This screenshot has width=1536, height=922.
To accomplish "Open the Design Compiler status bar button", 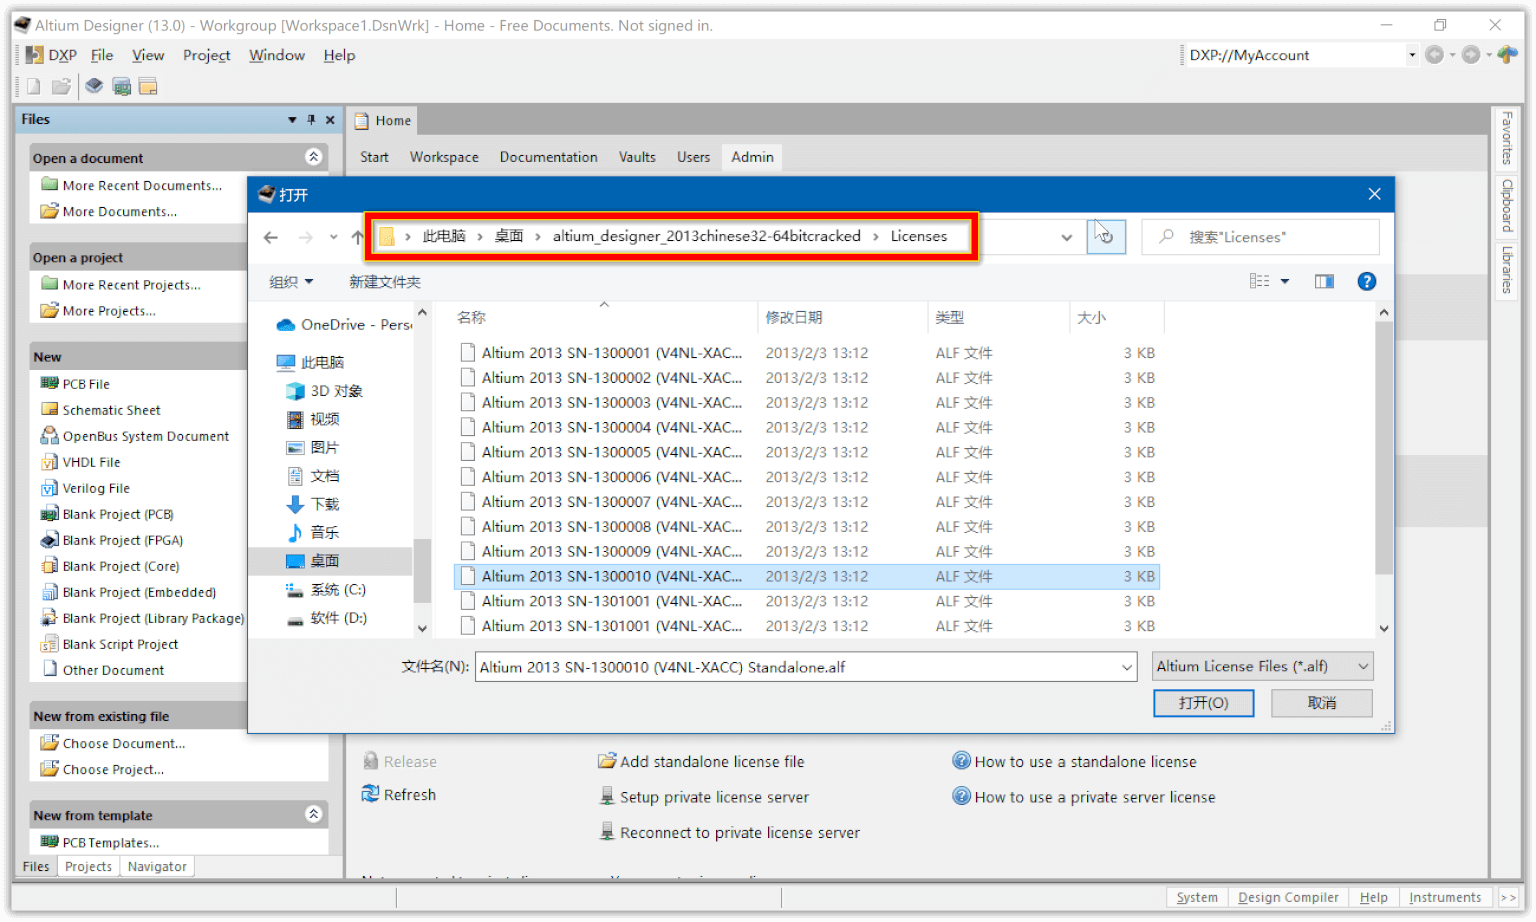I will 1288,898.
